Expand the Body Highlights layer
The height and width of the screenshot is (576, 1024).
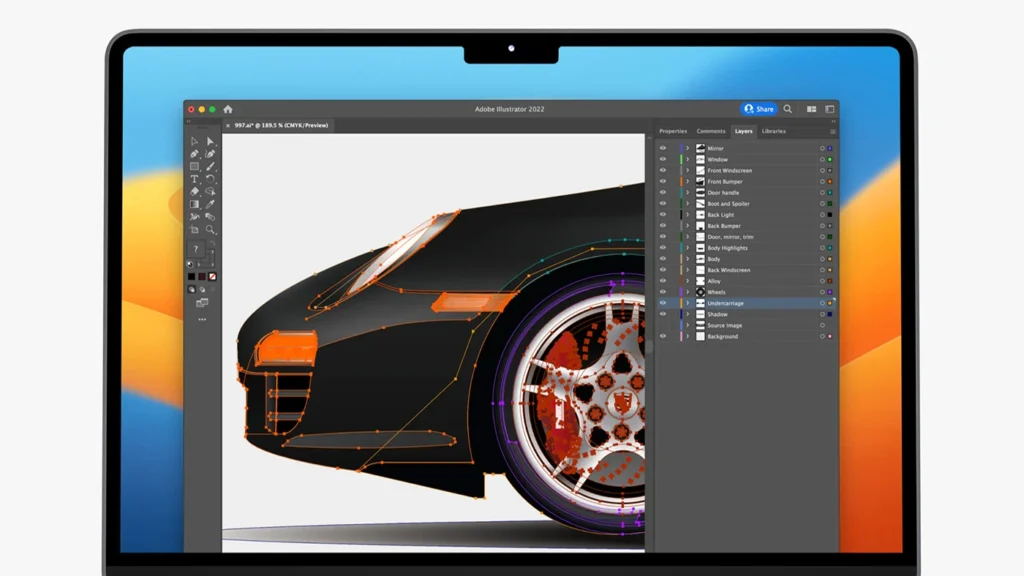689,248
